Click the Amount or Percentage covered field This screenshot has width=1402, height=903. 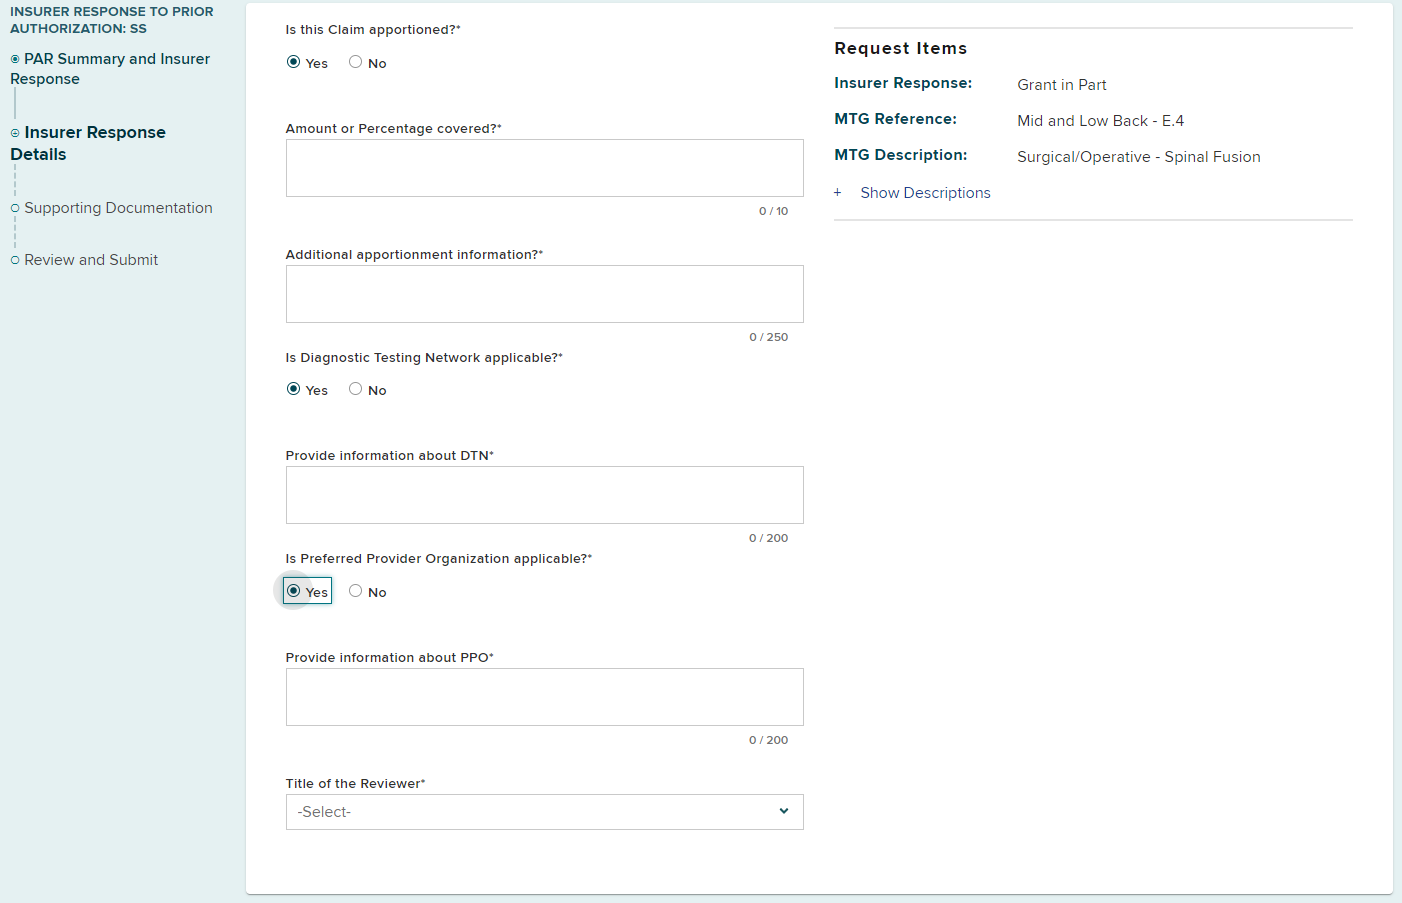[x=544, y=168]
